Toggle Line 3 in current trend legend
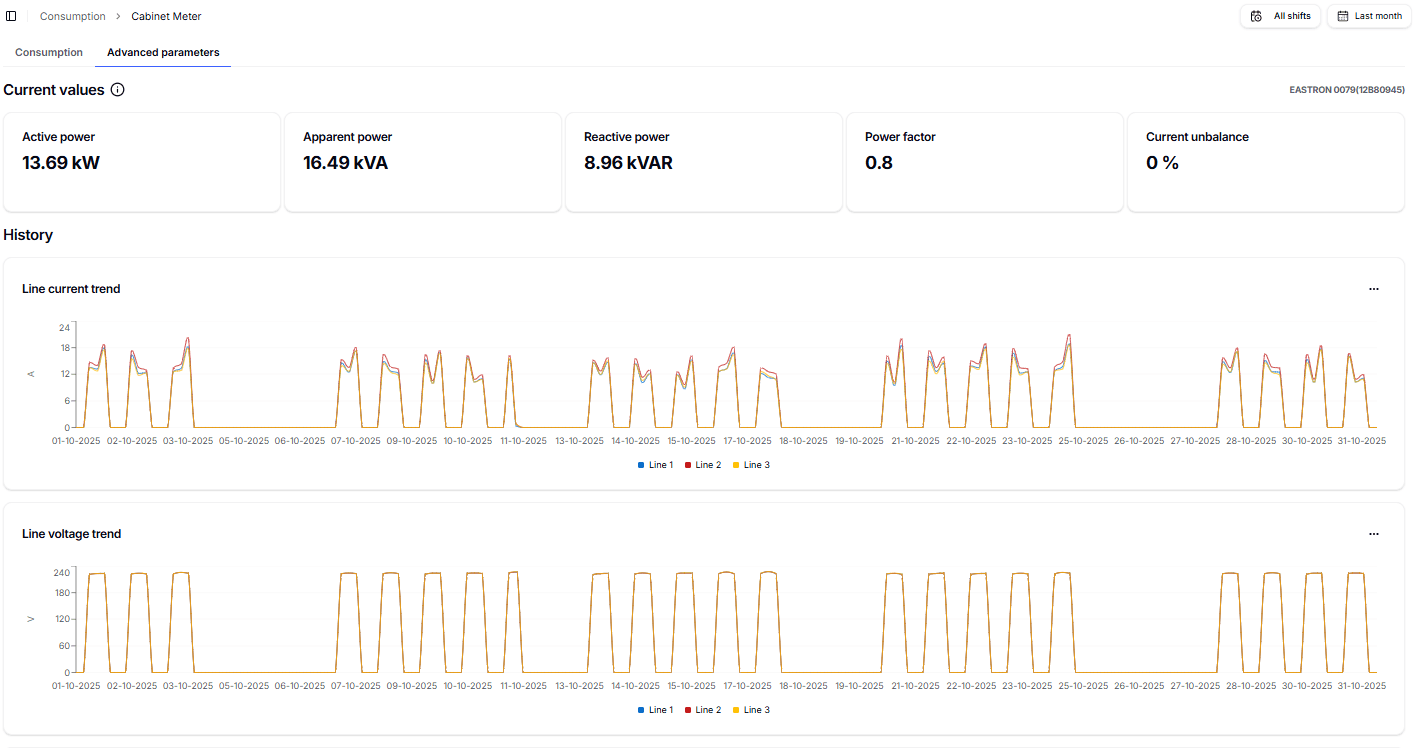 (x=751, y=465)
